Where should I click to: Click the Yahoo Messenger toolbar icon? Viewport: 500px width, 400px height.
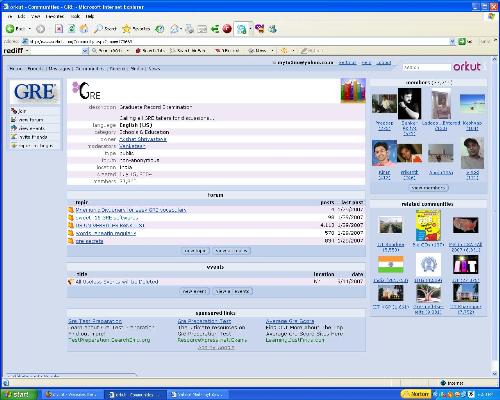pos(260,29)
